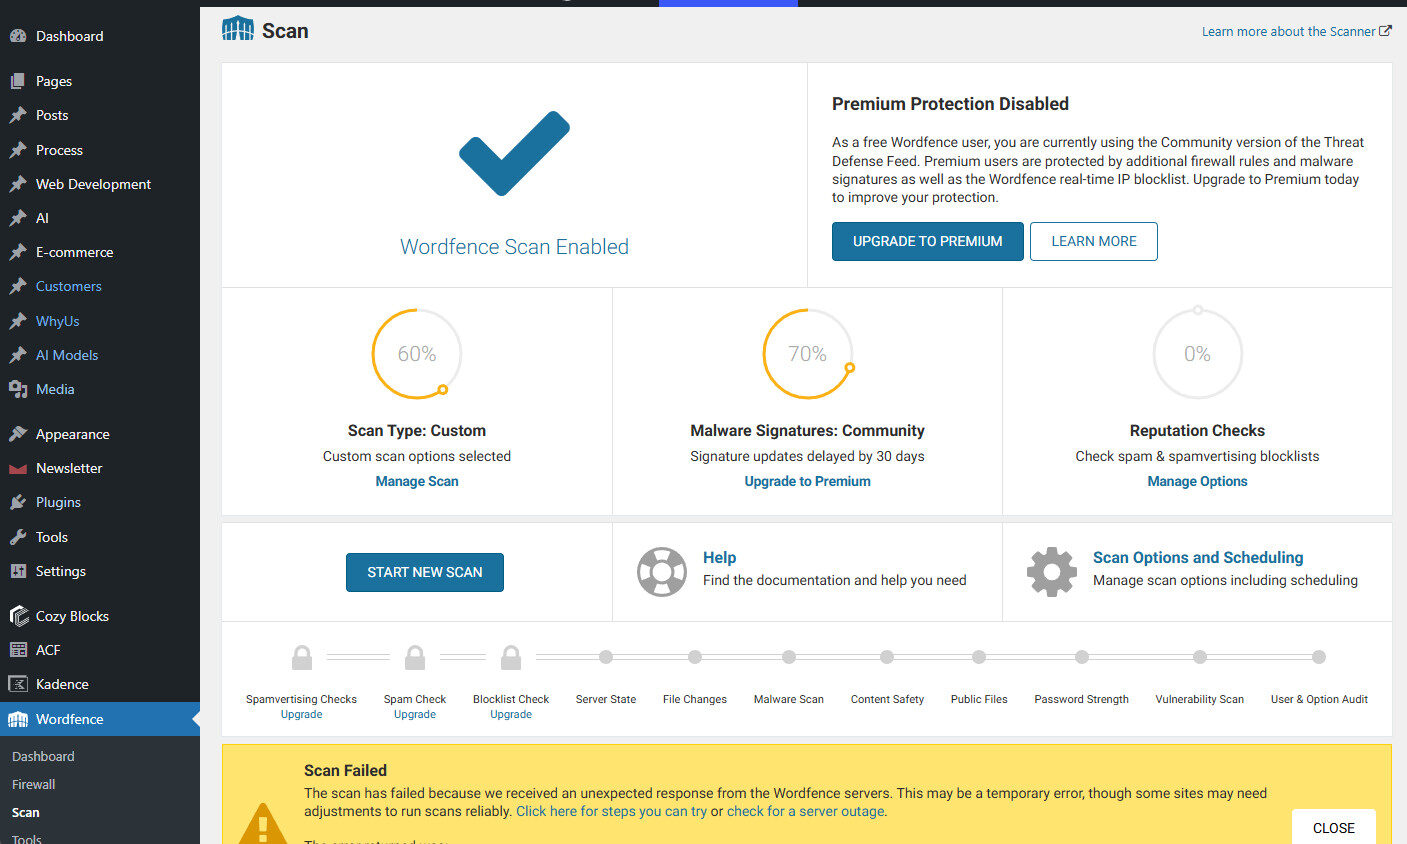
Task: Click the external link icon beside Scanner
Action: [x=1385, y=31]
